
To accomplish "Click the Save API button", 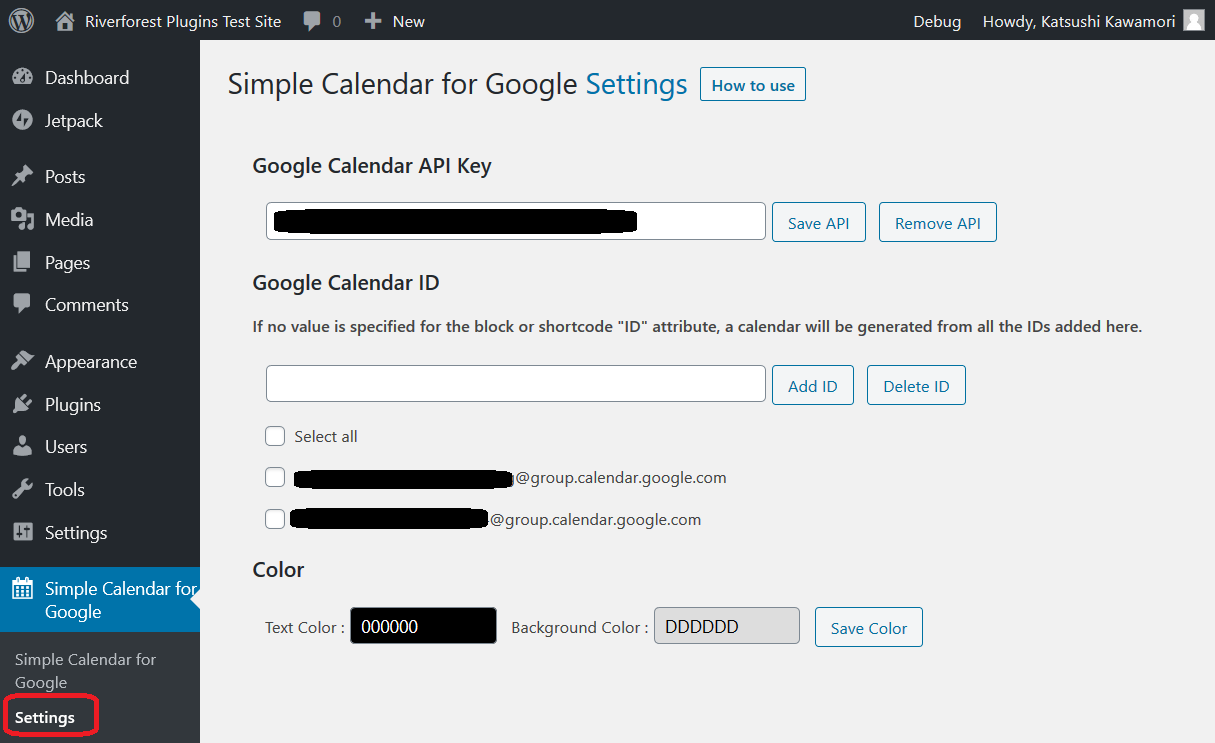I will click(819, 222).
